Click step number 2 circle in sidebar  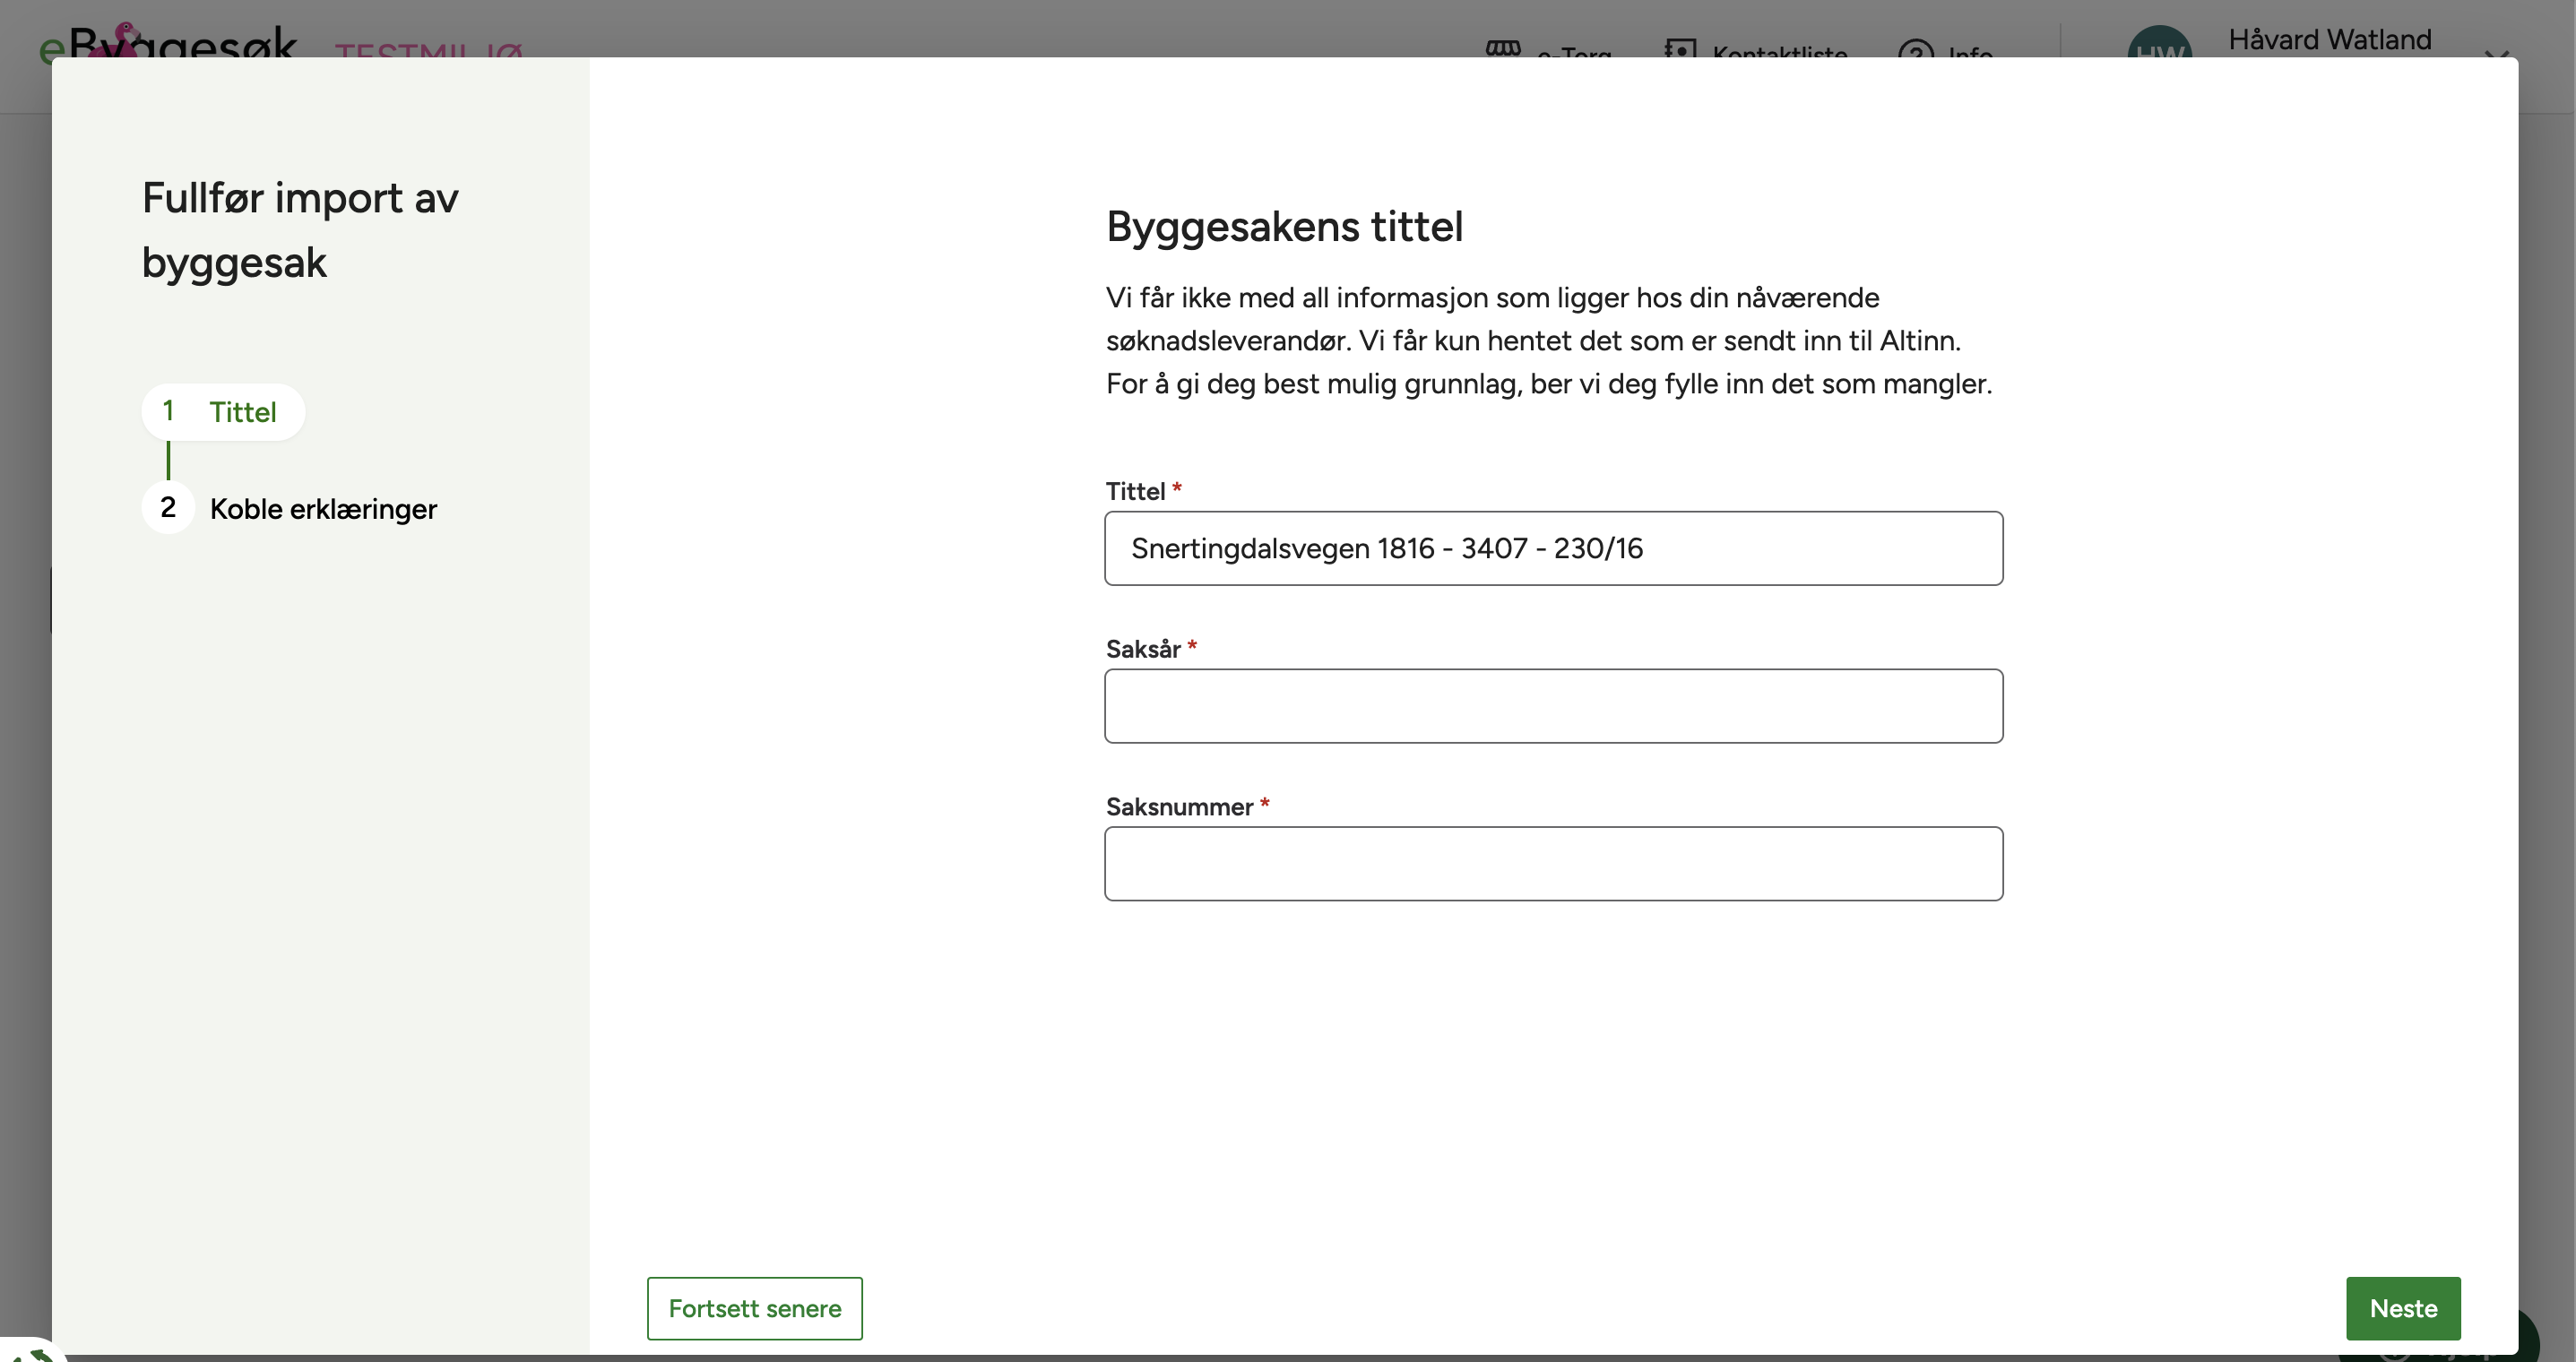(x=168, y=508)
